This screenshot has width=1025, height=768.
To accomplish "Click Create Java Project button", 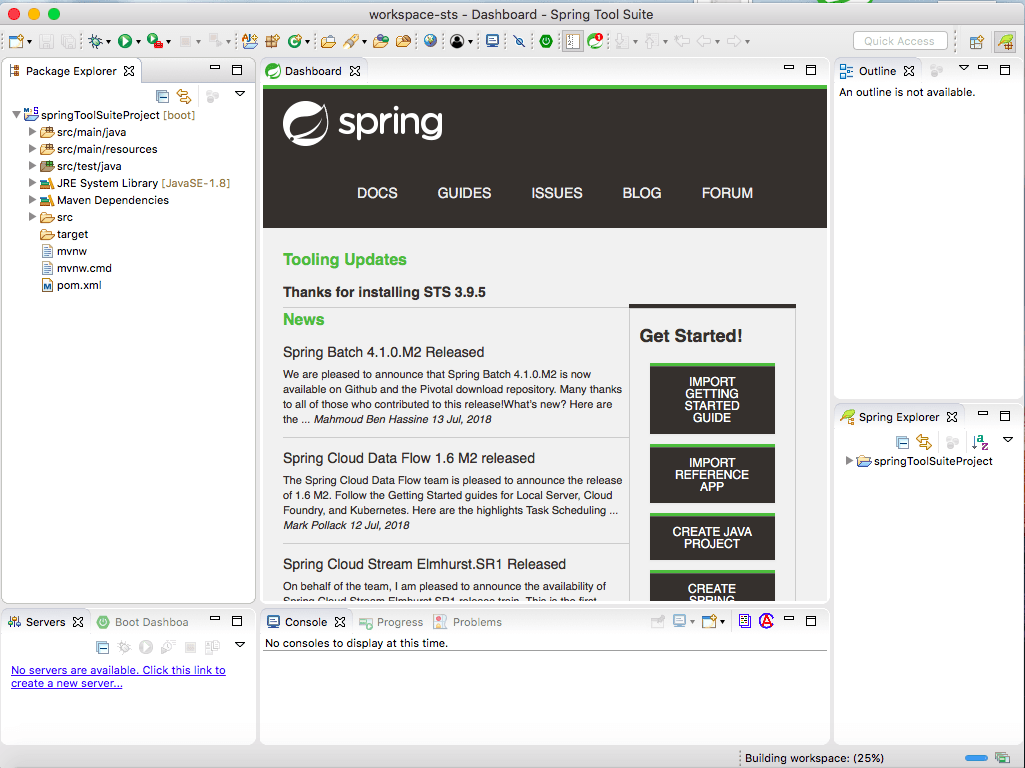I will click(712, 537).
